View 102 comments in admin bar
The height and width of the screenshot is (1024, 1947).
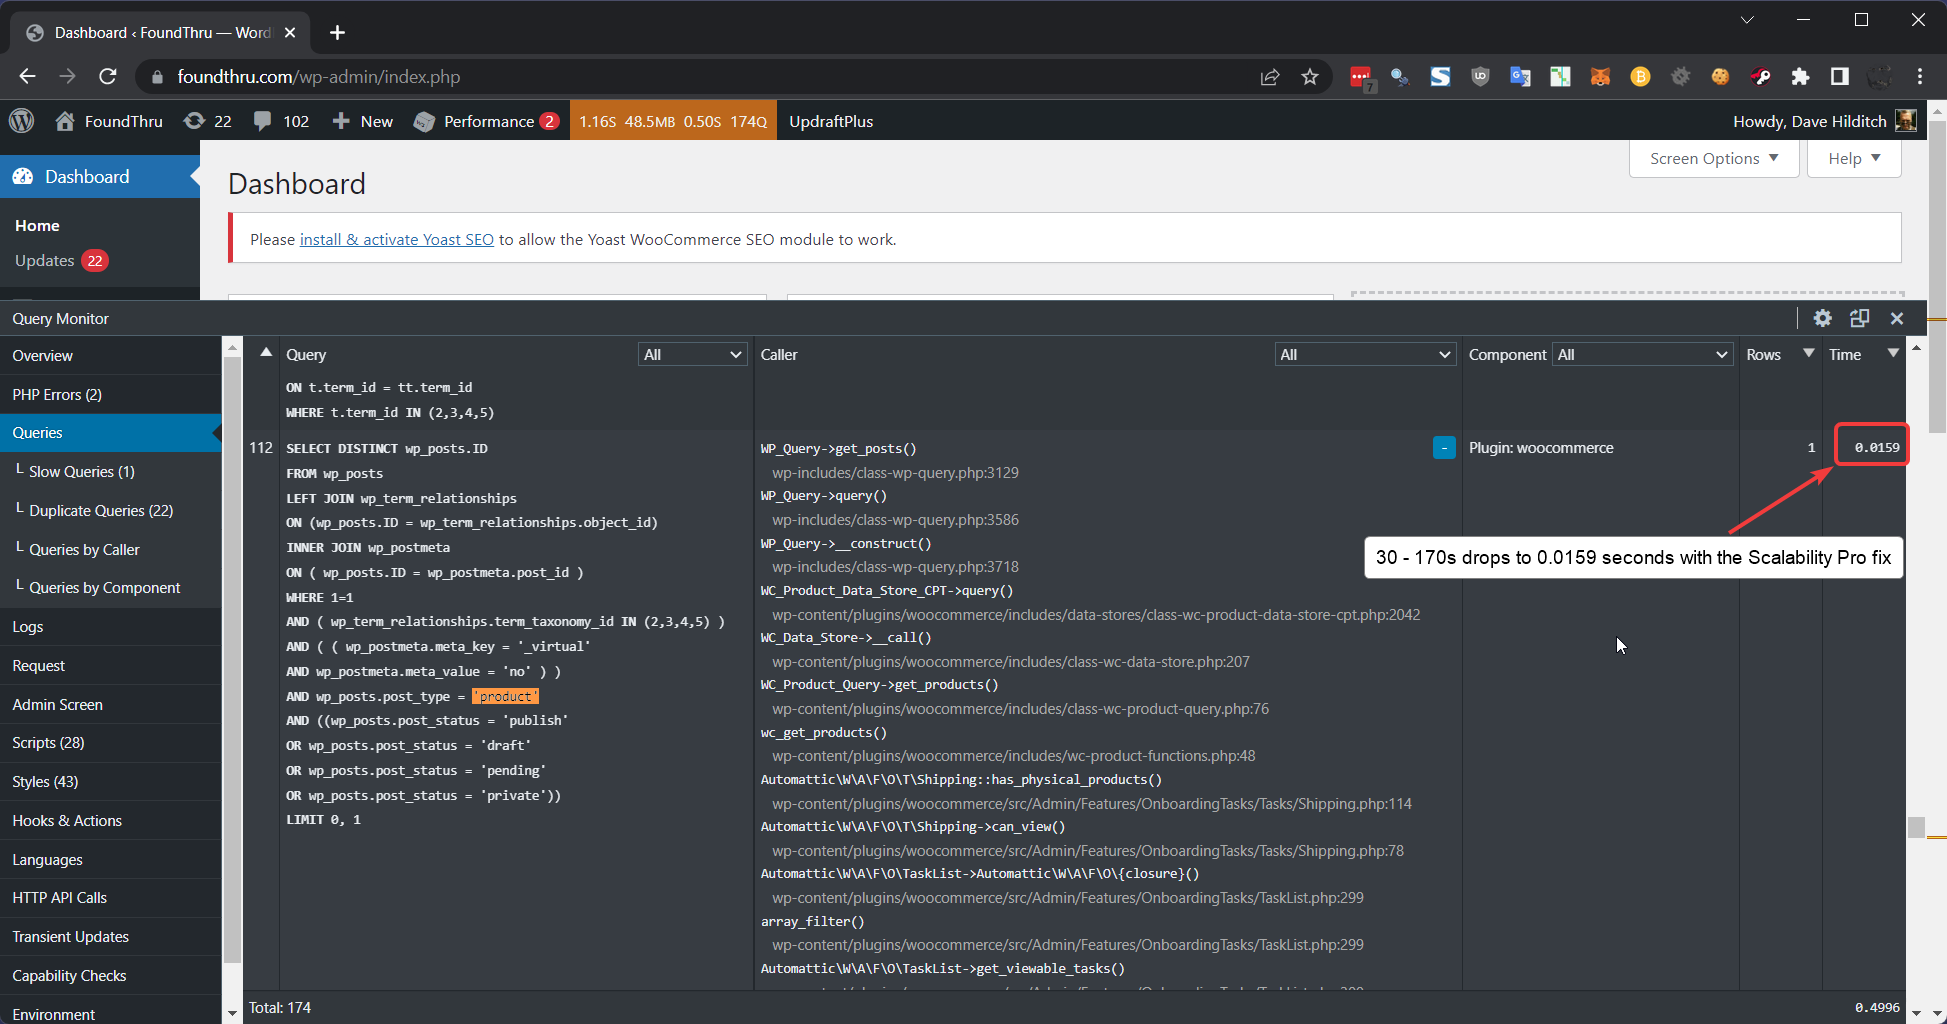[281, 121]
